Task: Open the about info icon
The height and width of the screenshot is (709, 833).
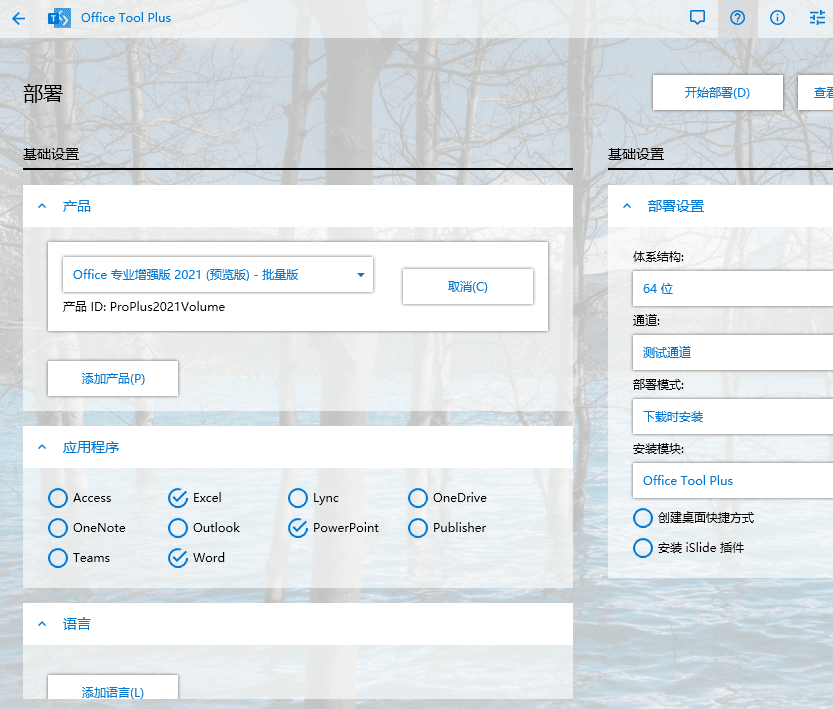Action: [777, 18]
